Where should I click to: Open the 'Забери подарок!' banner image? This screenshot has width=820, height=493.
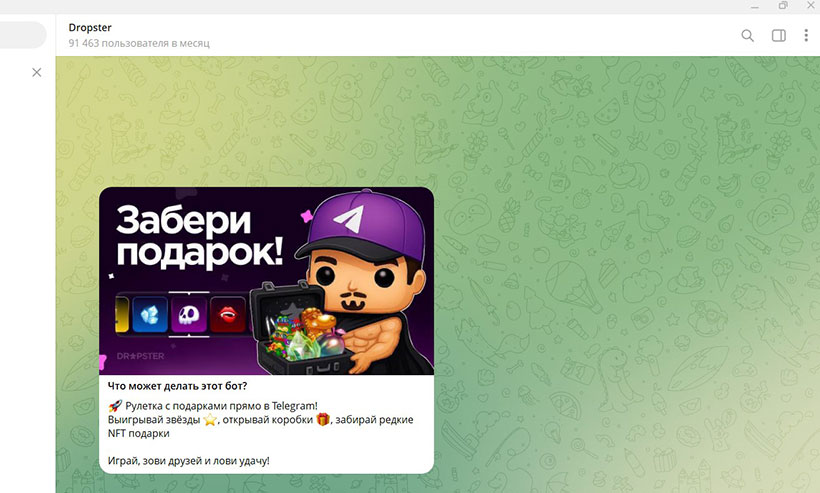266,281
